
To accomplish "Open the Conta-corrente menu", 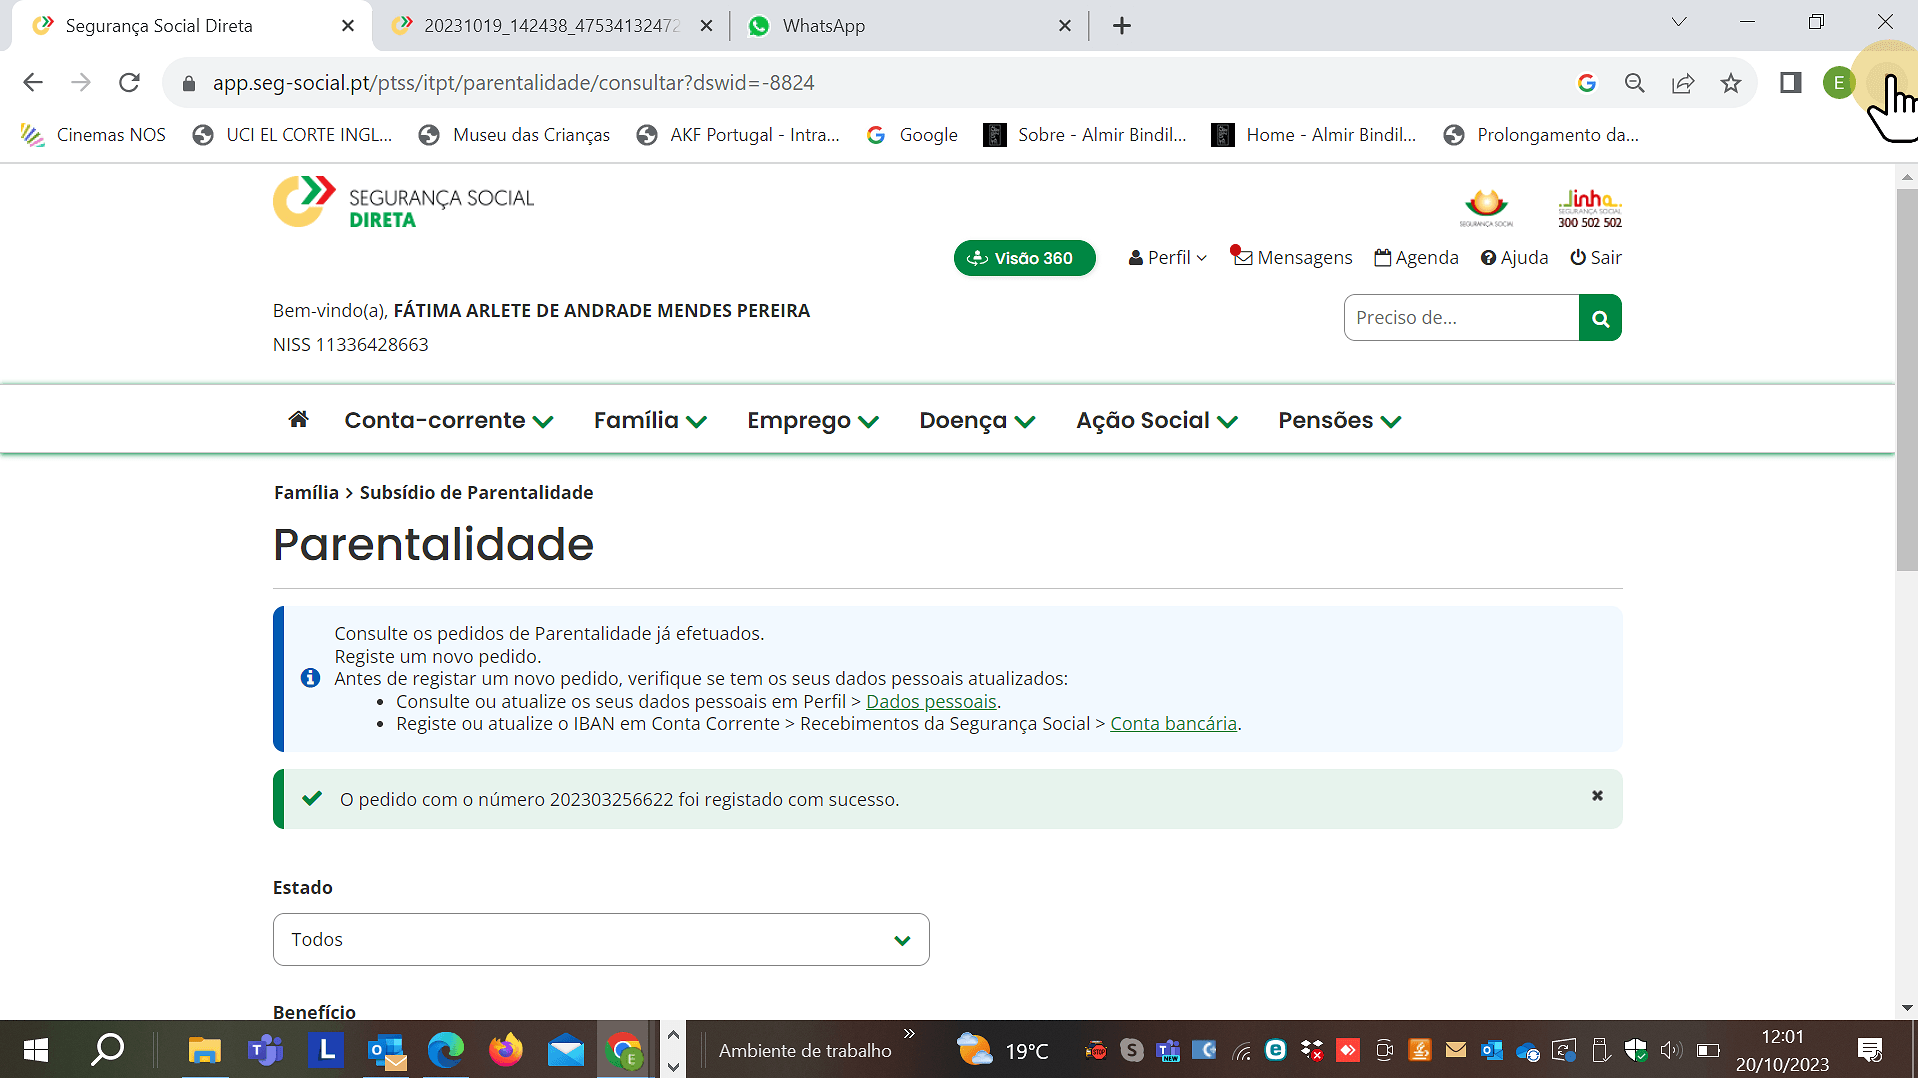I will [448, 420].
